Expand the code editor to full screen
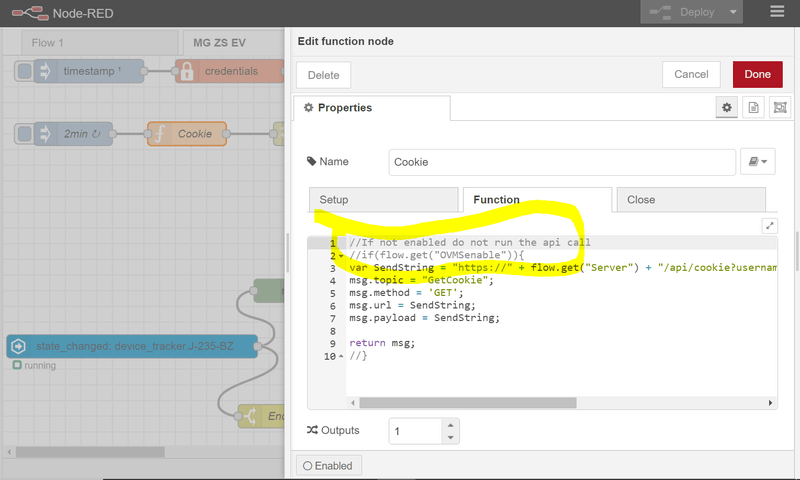This screenshot has width=800, height=480. (769, 225)
